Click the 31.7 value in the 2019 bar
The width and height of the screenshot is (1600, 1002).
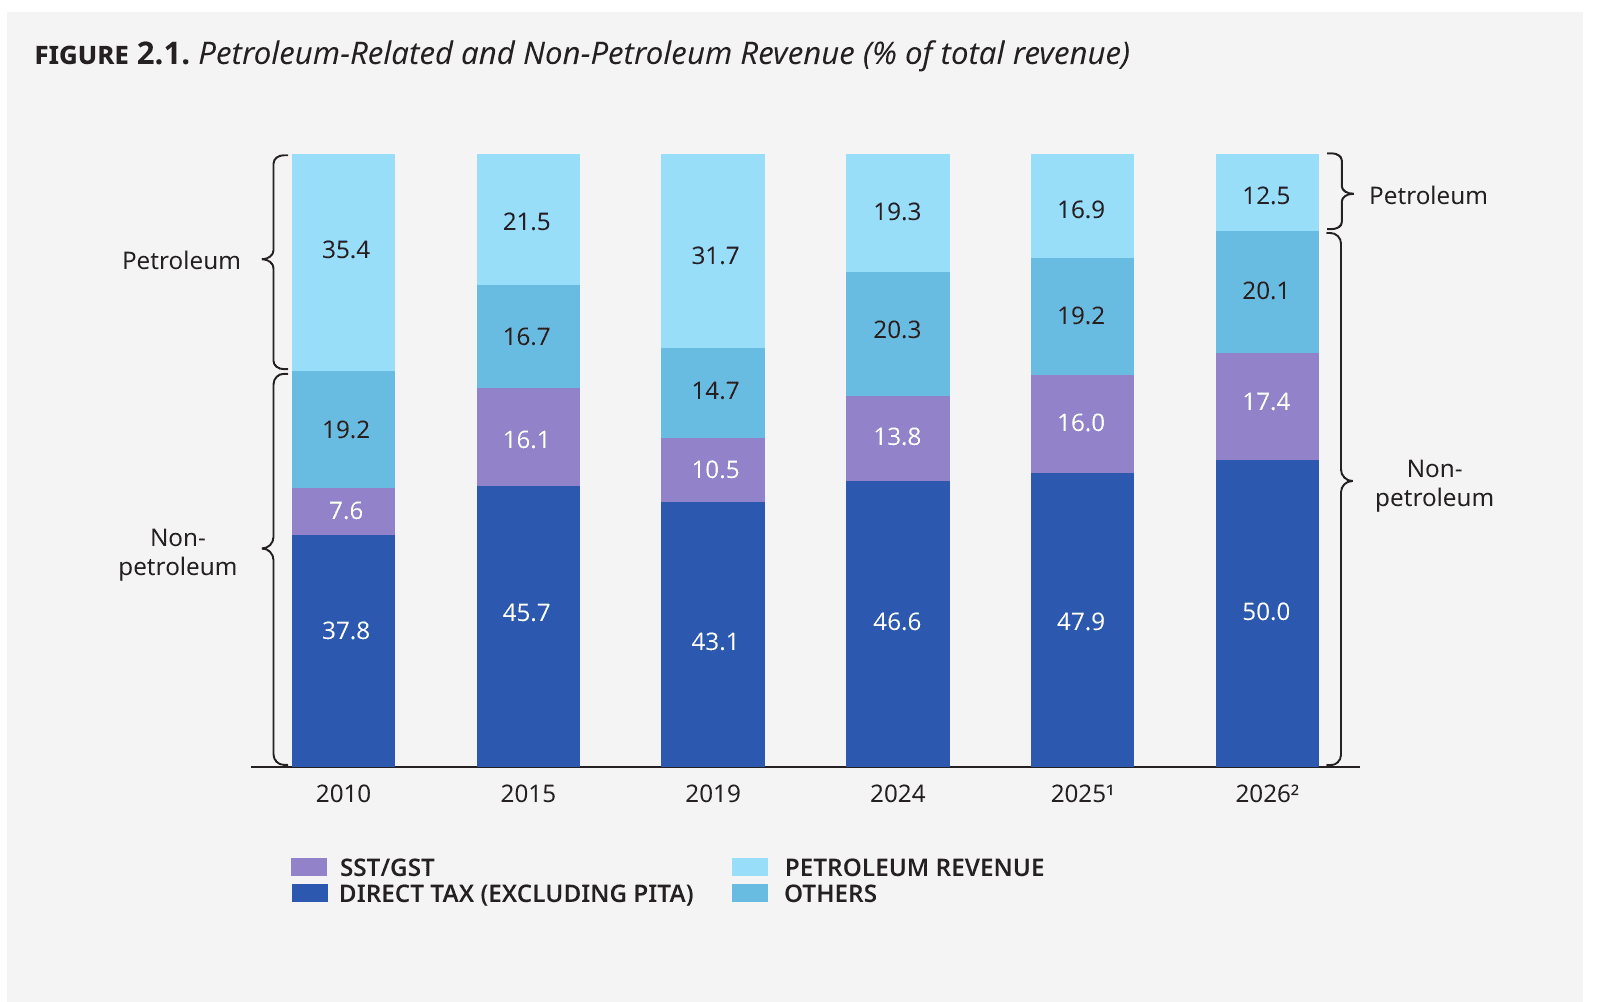[x=715, y=256]
